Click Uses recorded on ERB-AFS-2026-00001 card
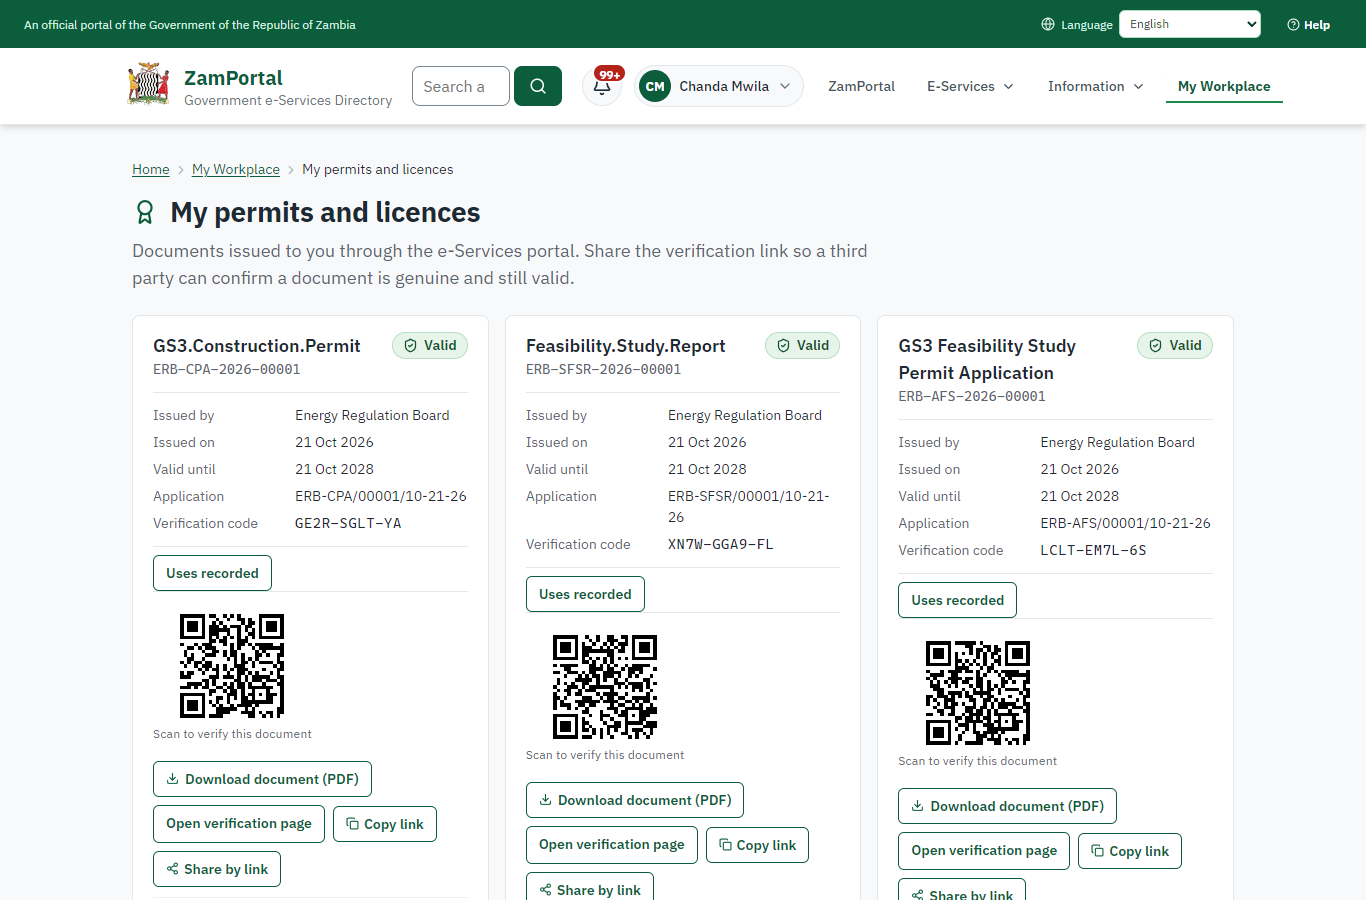This screenshot has width=1366, height=900. point(957,600)
